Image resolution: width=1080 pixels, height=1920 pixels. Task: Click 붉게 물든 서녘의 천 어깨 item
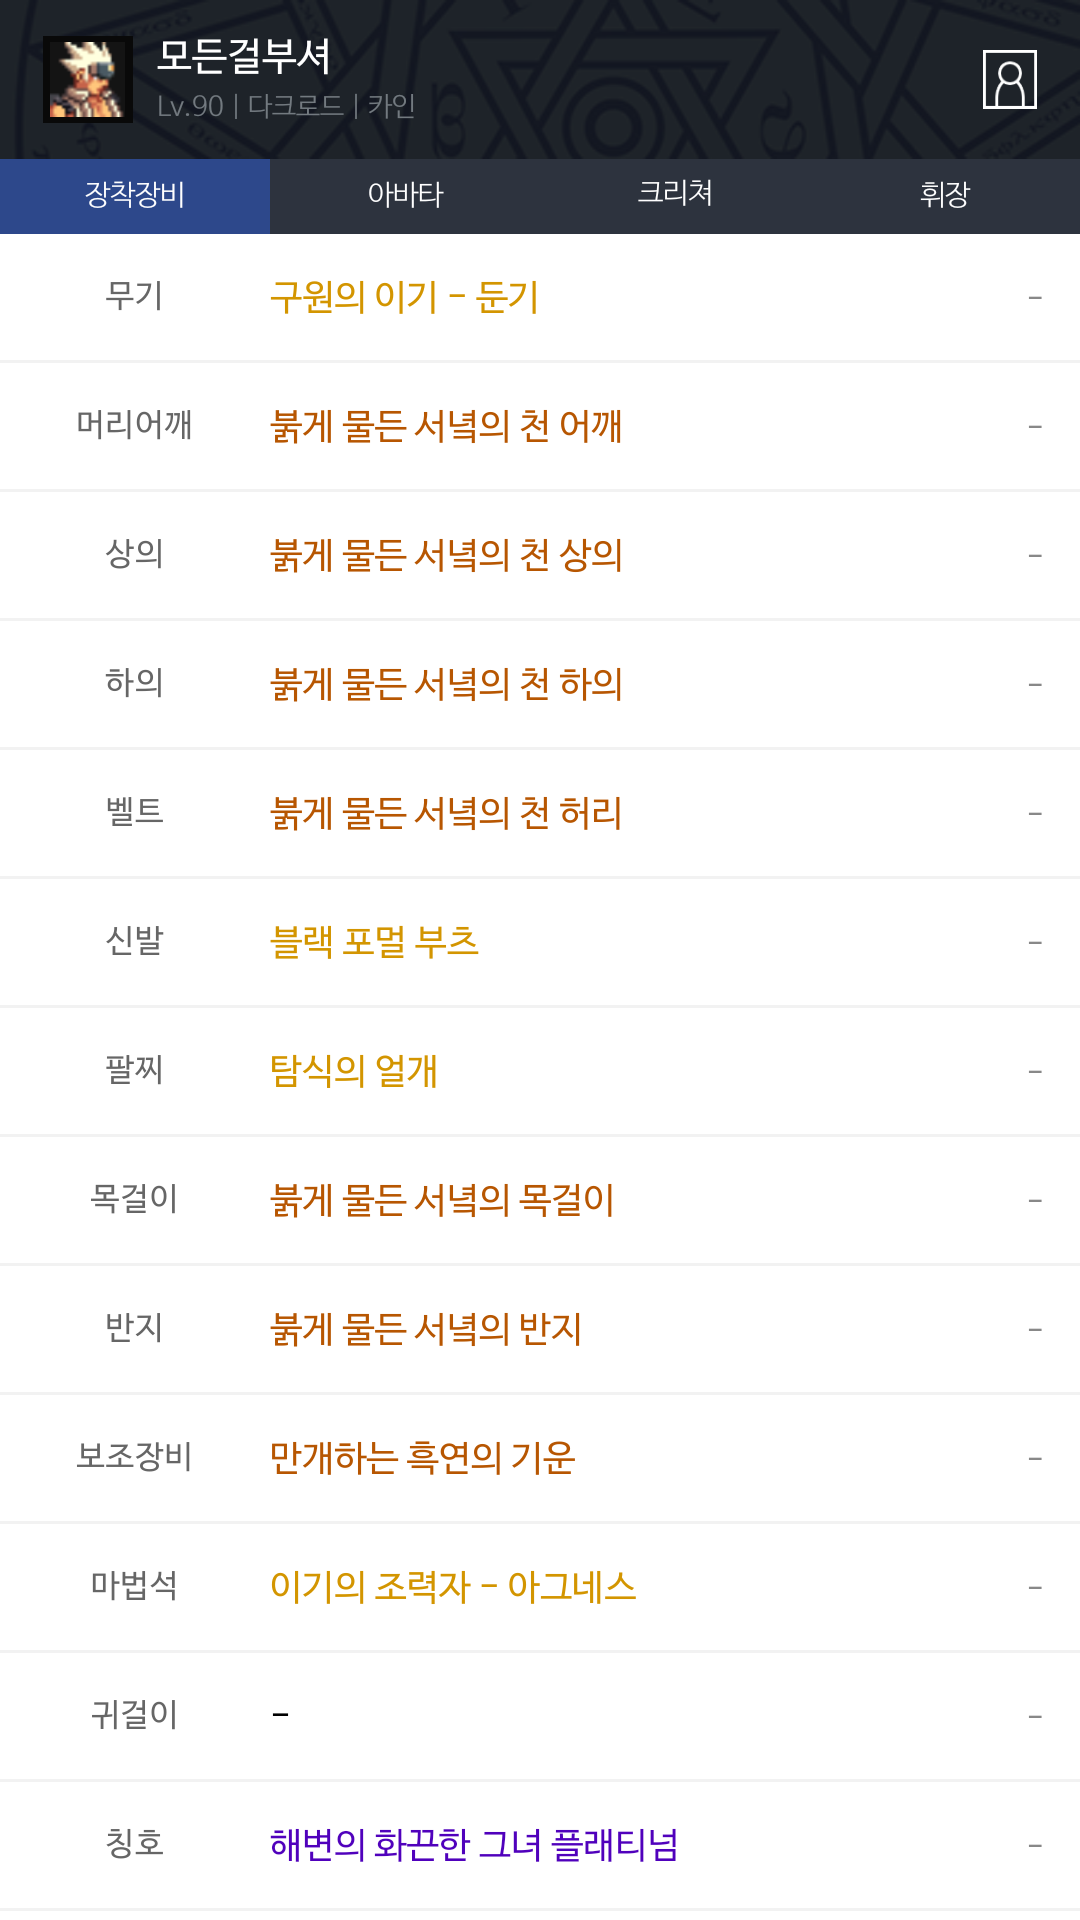pos(446,426)
